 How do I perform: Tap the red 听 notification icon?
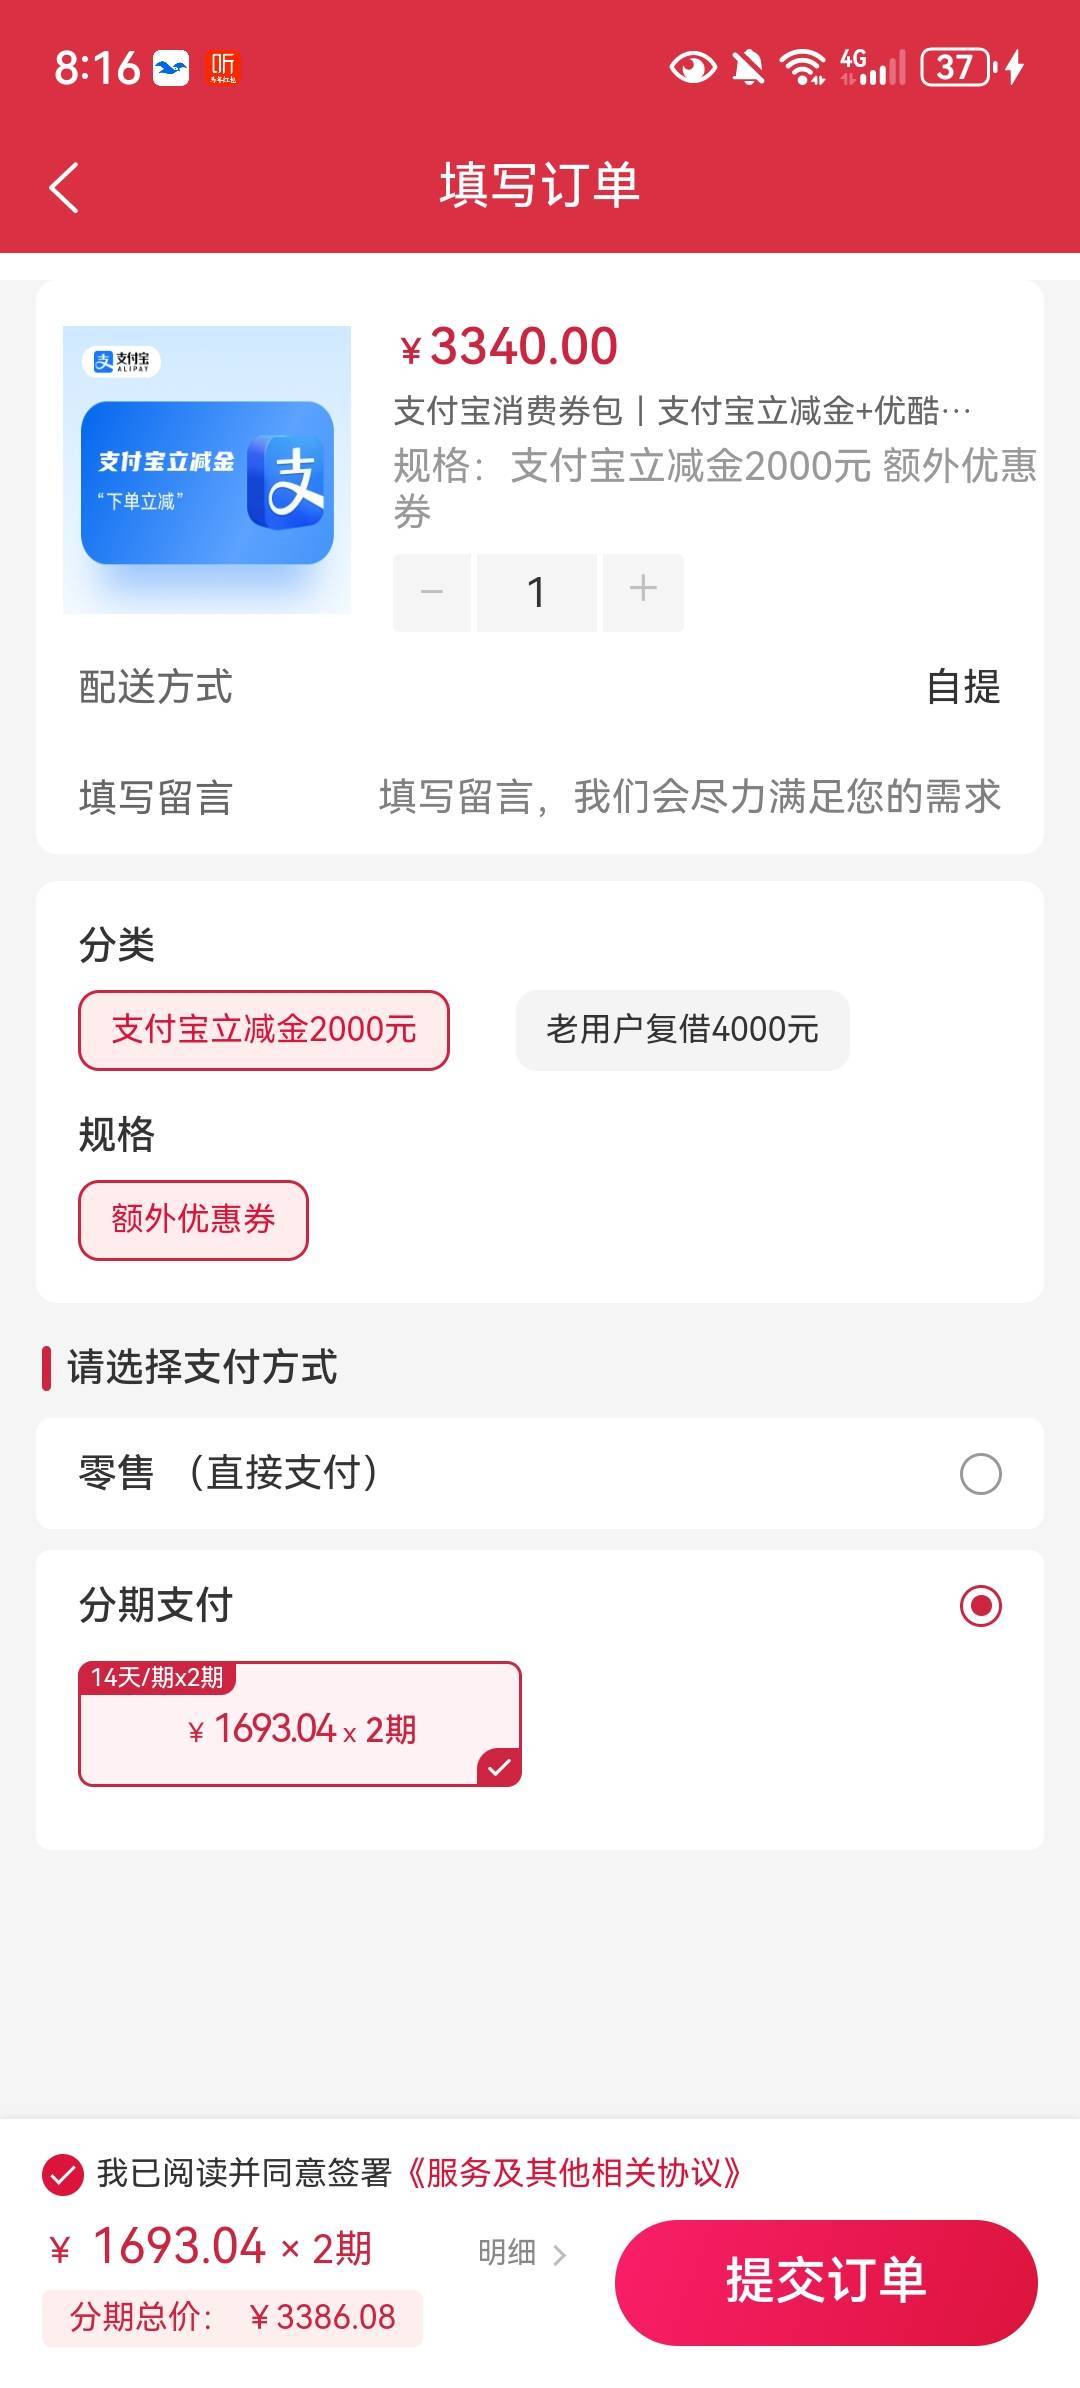coord(222,68)
